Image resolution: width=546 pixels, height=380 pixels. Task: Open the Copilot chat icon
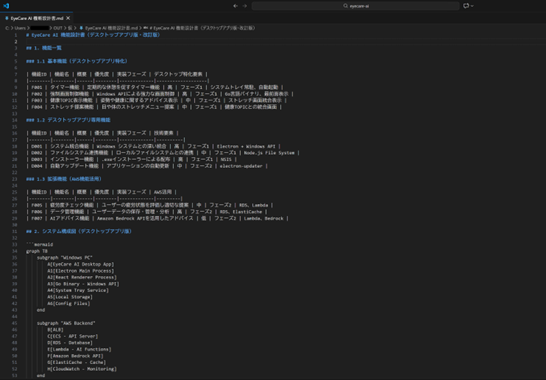pos(466,6)
